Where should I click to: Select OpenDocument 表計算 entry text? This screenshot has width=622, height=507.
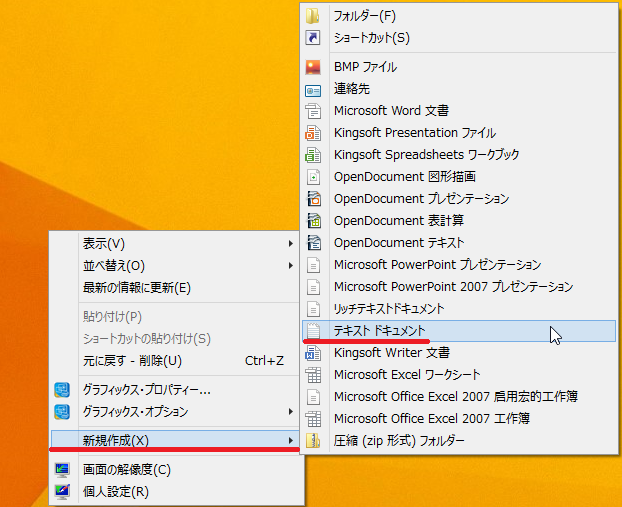[x=399, y=221]
